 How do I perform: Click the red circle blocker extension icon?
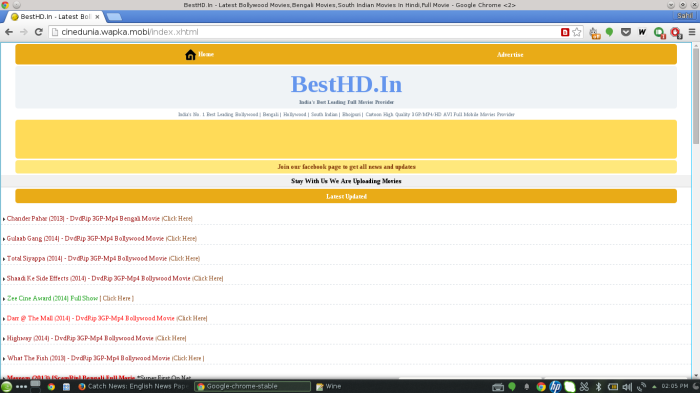(x=676, y=33)
